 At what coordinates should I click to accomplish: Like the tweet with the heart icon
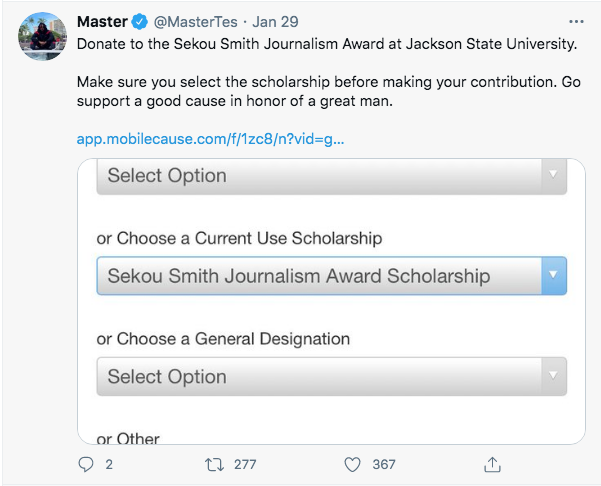[352, 464]
